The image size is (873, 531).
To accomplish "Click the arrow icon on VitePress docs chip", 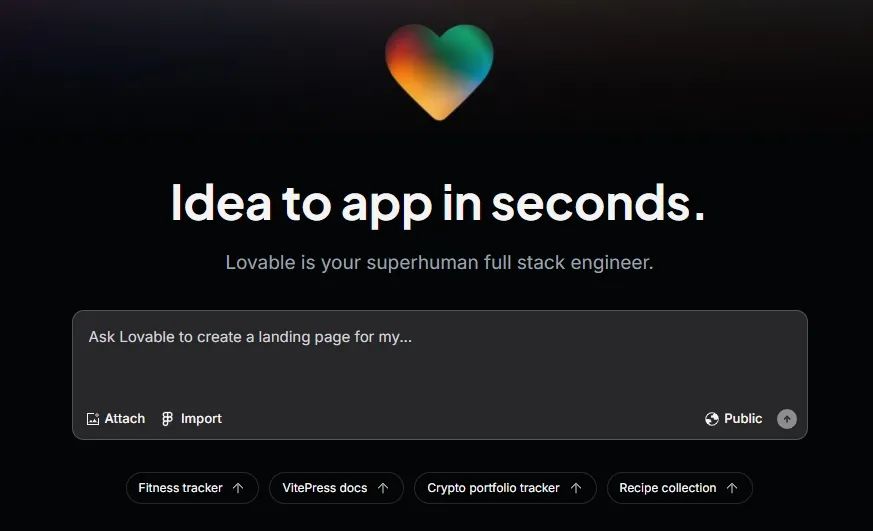I will point(383,488).
